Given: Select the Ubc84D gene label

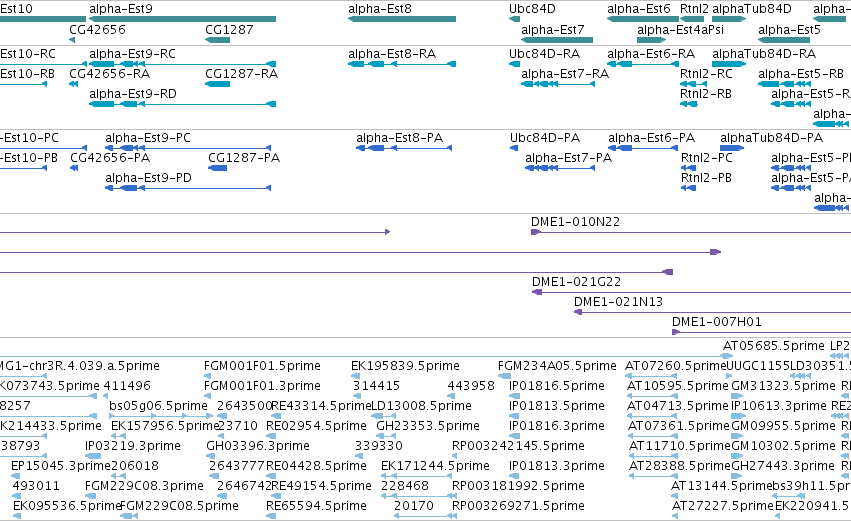Looking at the screenshot, I should [x=532, y=9].
